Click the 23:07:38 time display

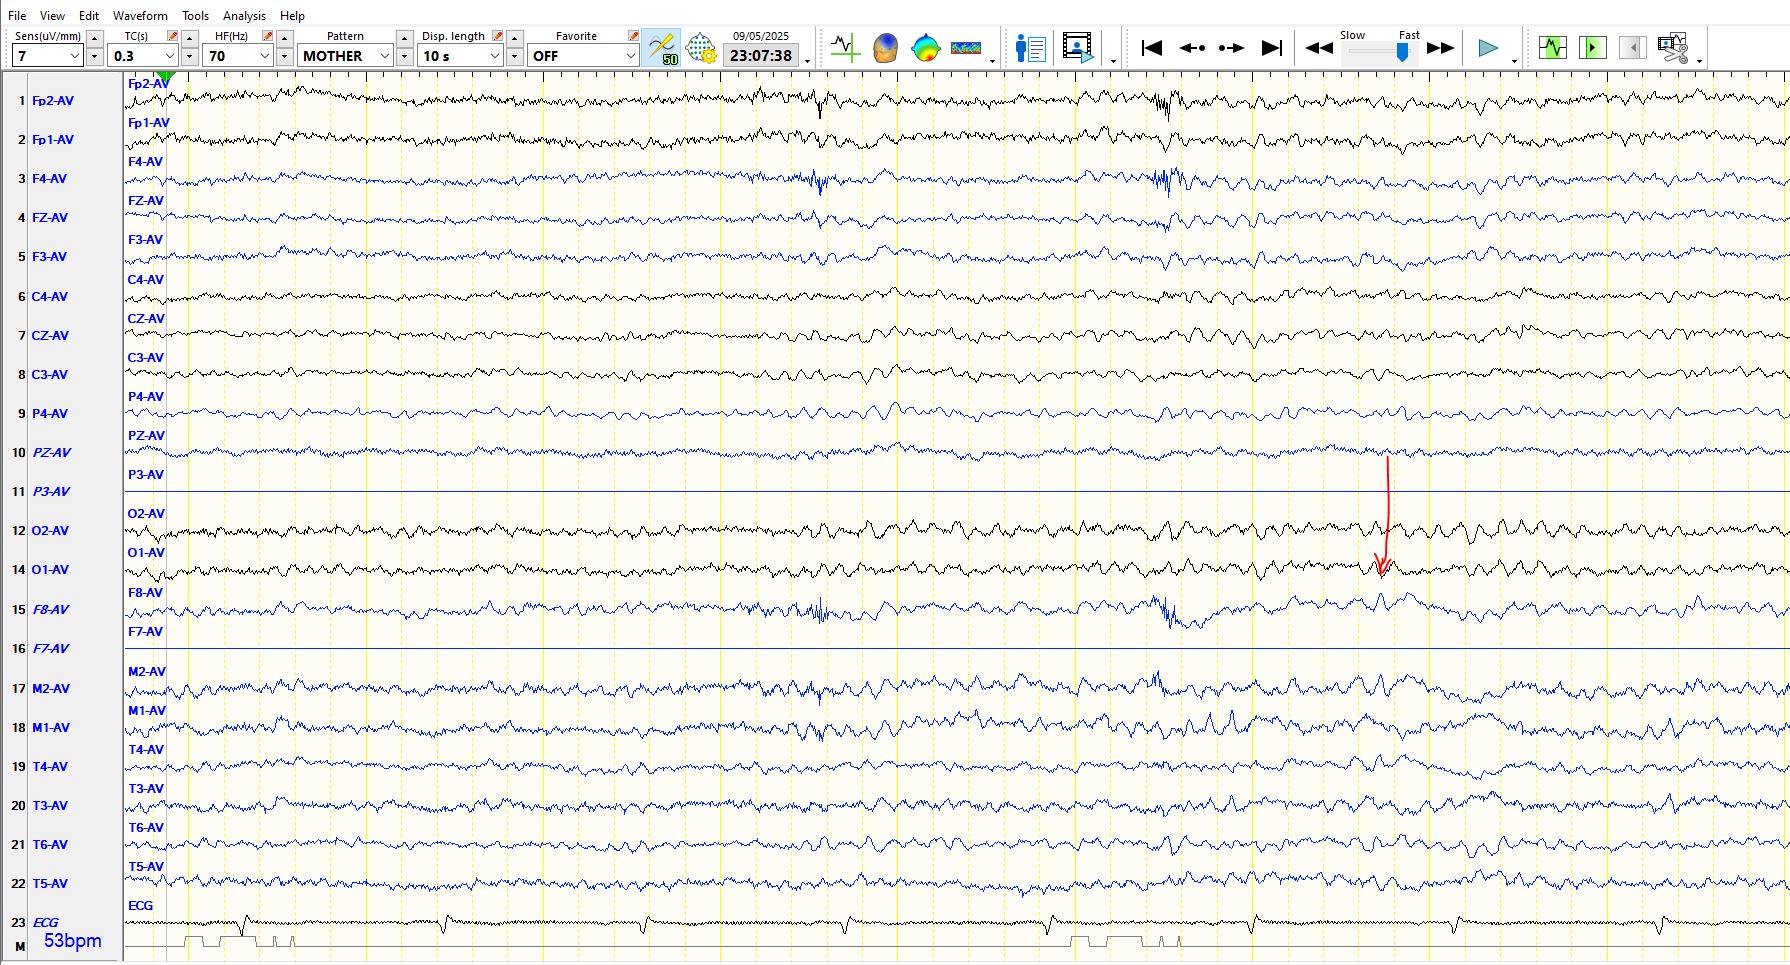(x=760, y=56)
